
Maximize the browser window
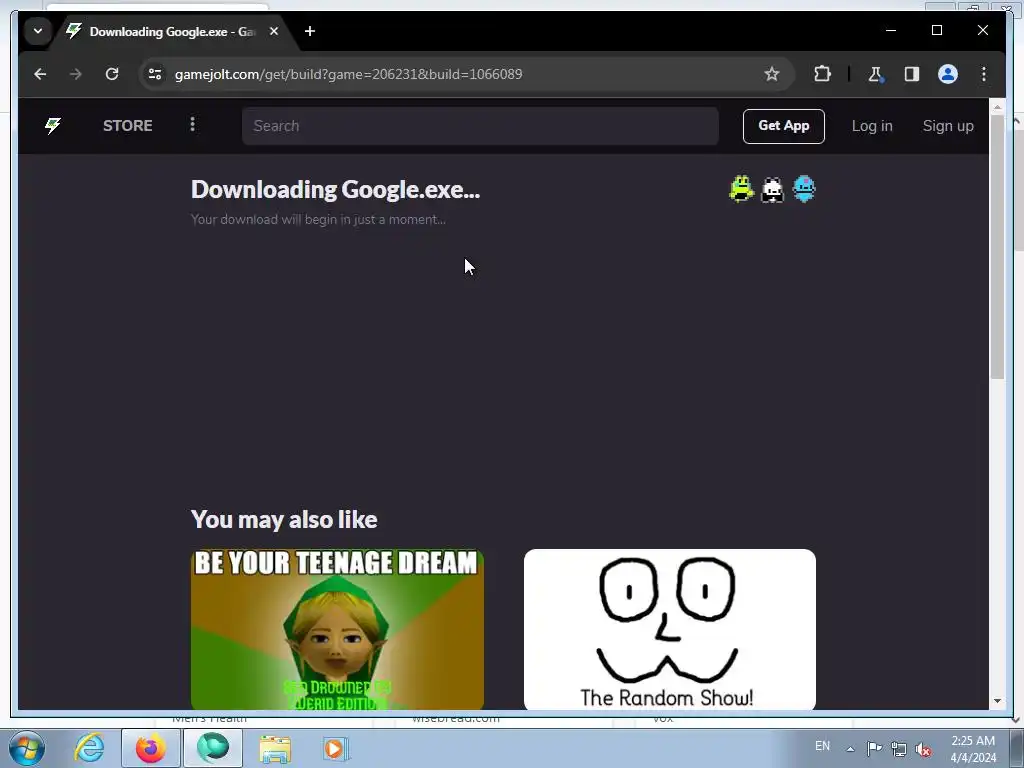click(936, 30)
